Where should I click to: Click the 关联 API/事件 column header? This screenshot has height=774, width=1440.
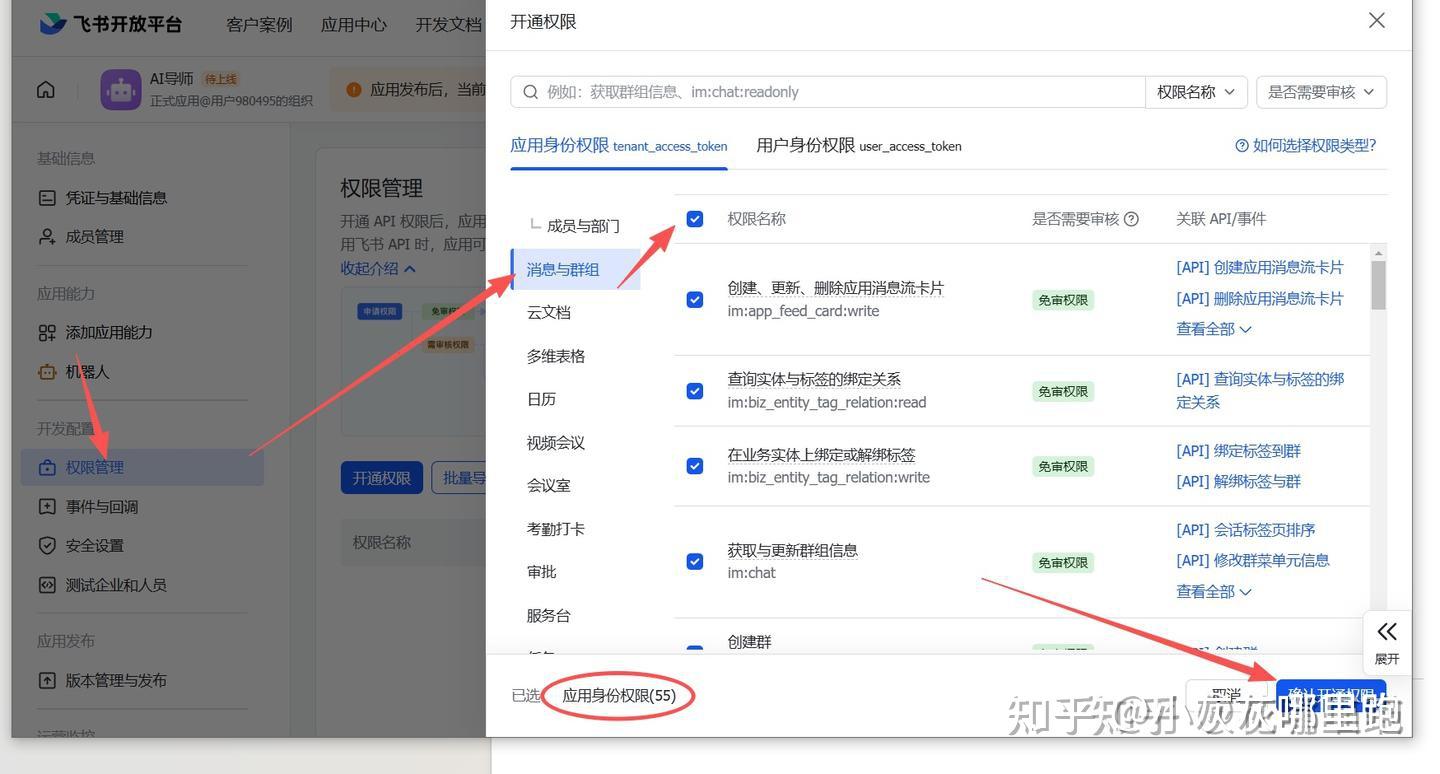1221,219
